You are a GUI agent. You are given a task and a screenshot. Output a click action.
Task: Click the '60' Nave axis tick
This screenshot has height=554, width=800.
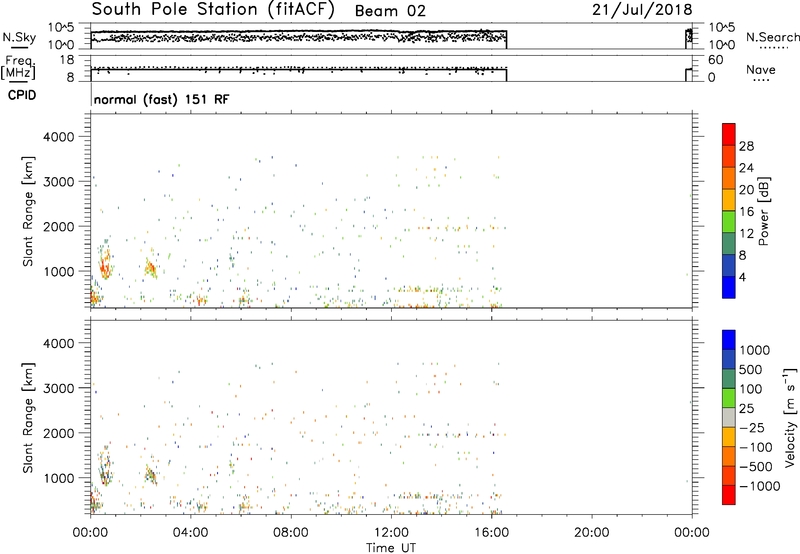point(716,60)
